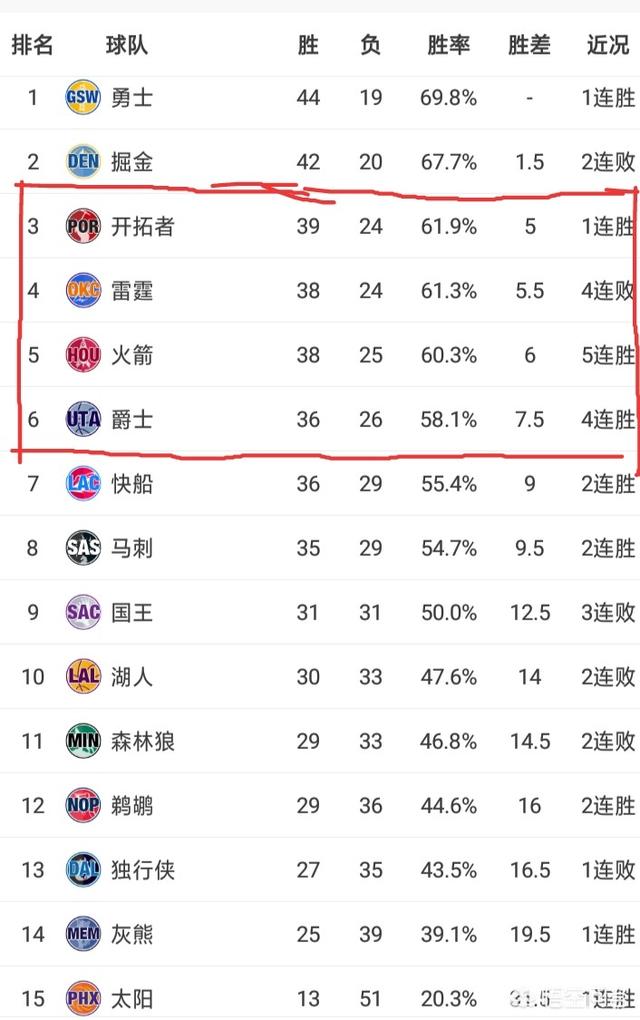The image size is (640, 1020).
Task: Open team name 鹈鹕
Action: point(132,806)
